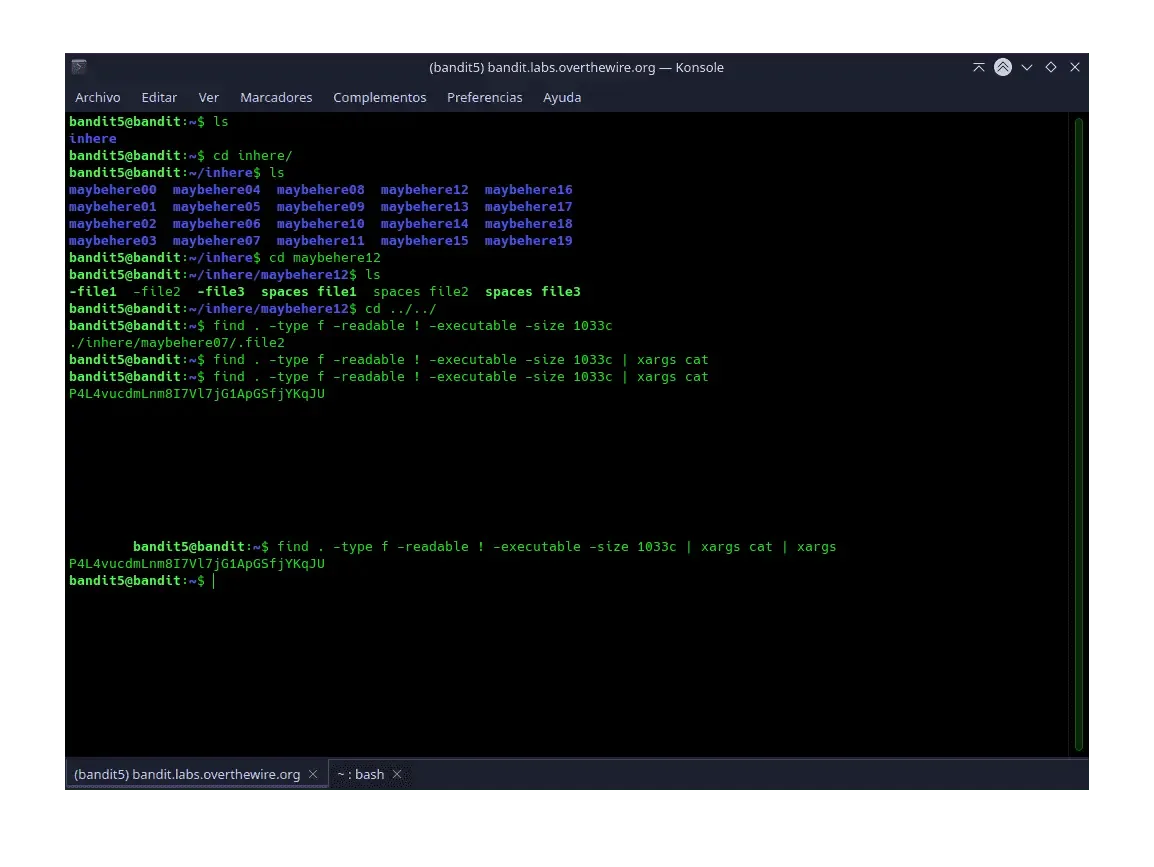Click the last P4L4vucdmLnm8I7Vl7jG1ApGSfjYKqJU output

[197, 564]
